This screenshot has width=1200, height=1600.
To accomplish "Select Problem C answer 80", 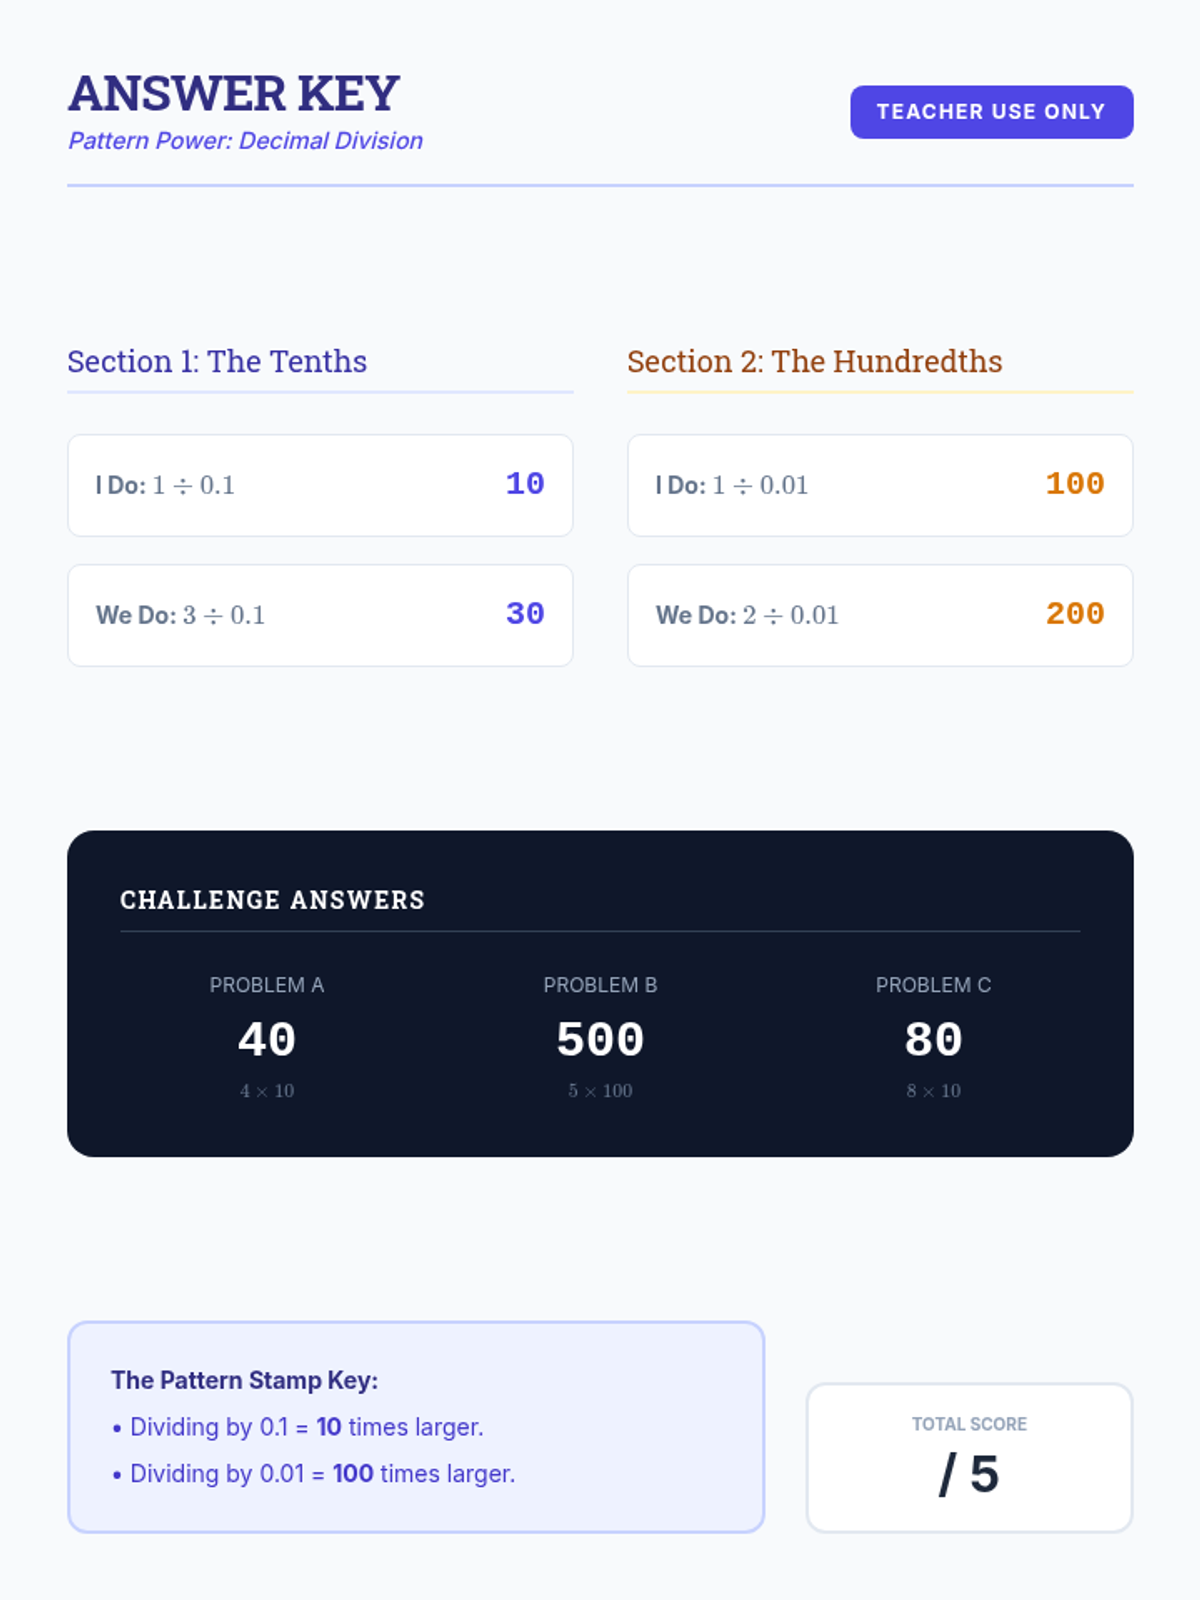I will pos(933,1040).
